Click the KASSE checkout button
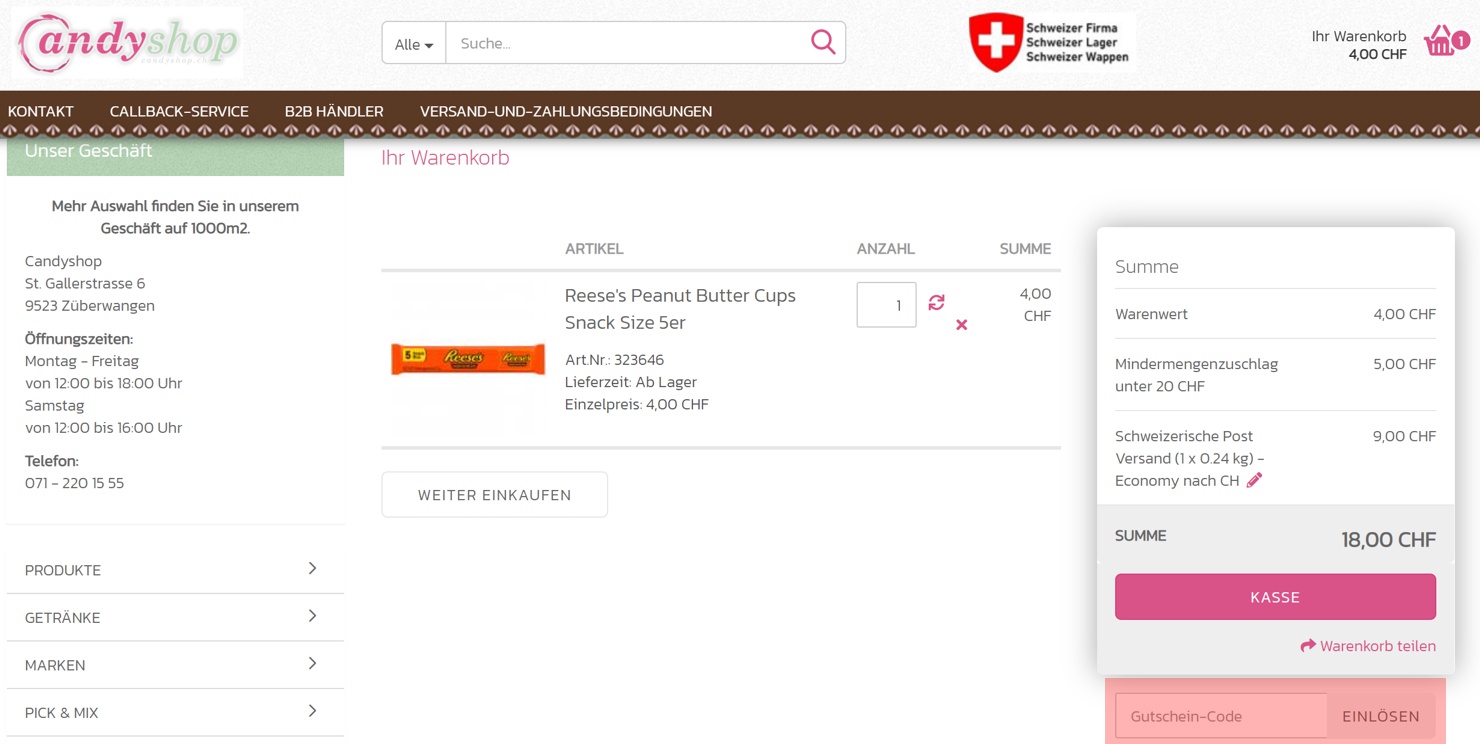 (1275, 597)
